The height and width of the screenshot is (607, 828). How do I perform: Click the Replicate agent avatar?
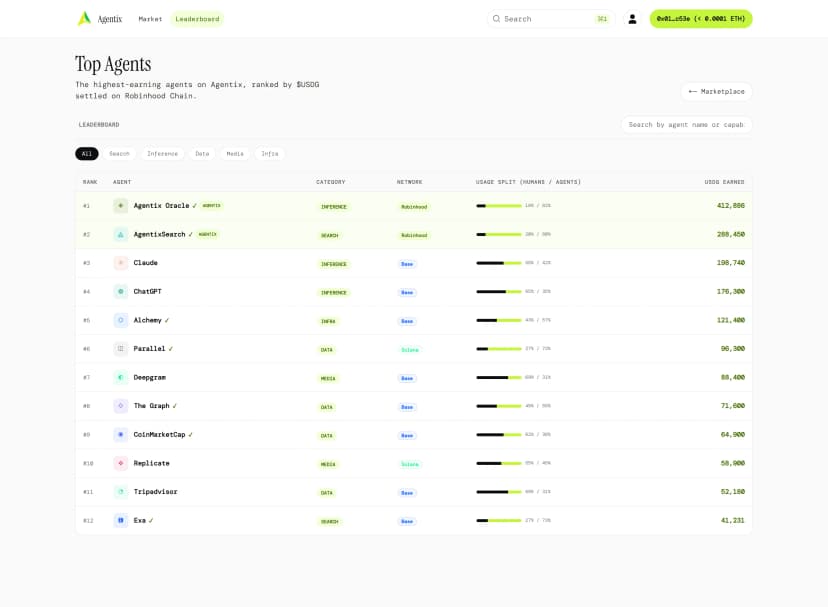[120, 463]
